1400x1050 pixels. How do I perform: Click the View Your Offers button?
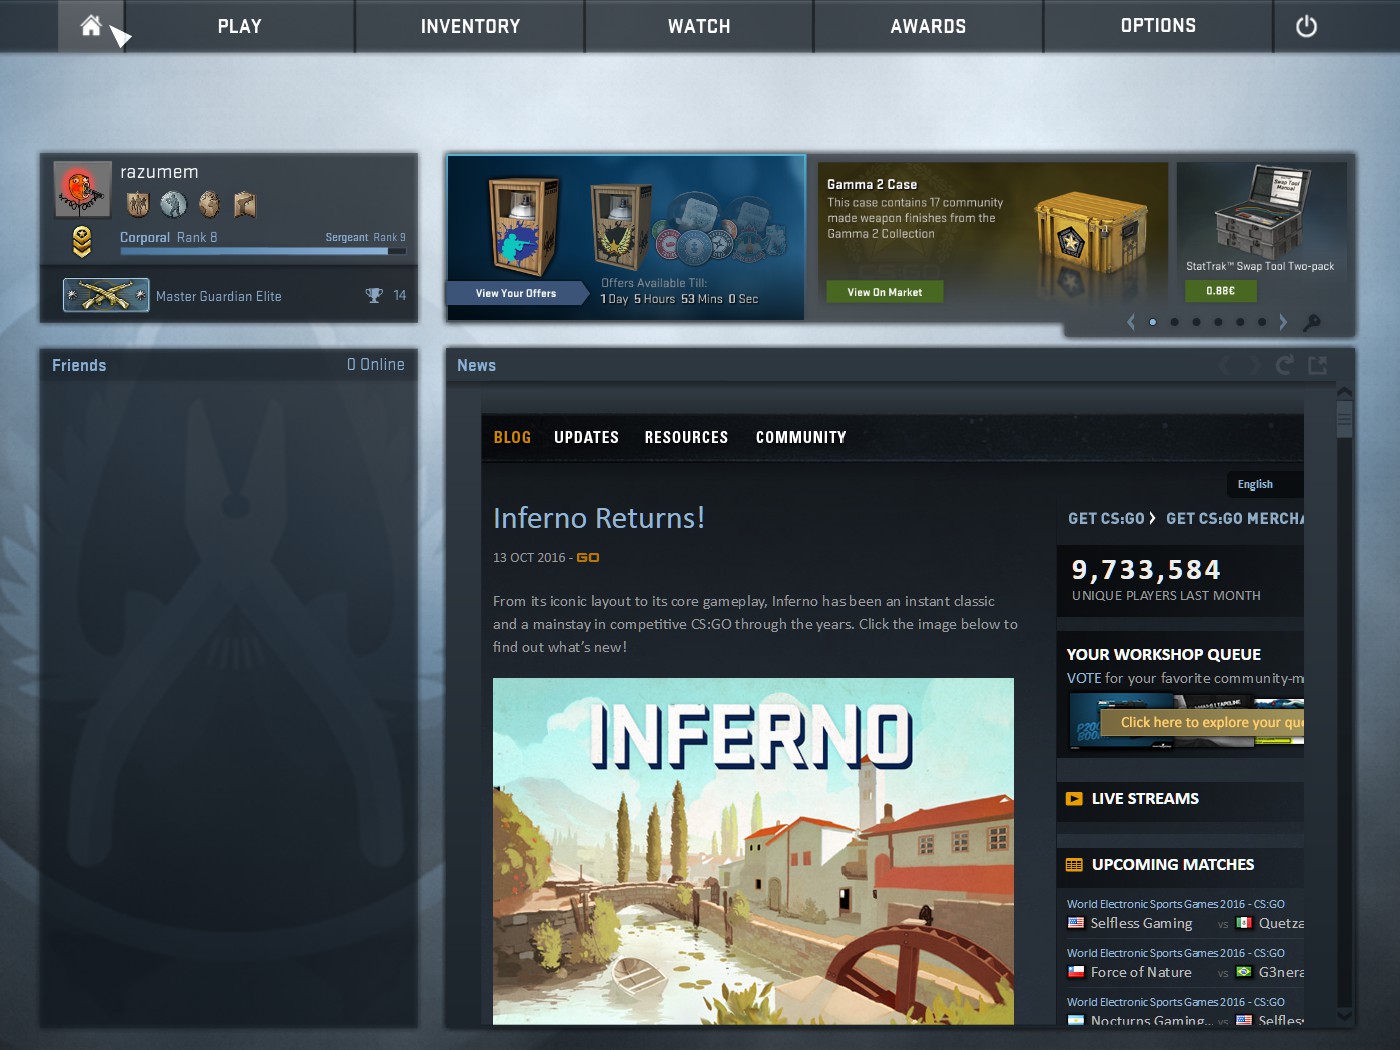(x=516, y=293)
